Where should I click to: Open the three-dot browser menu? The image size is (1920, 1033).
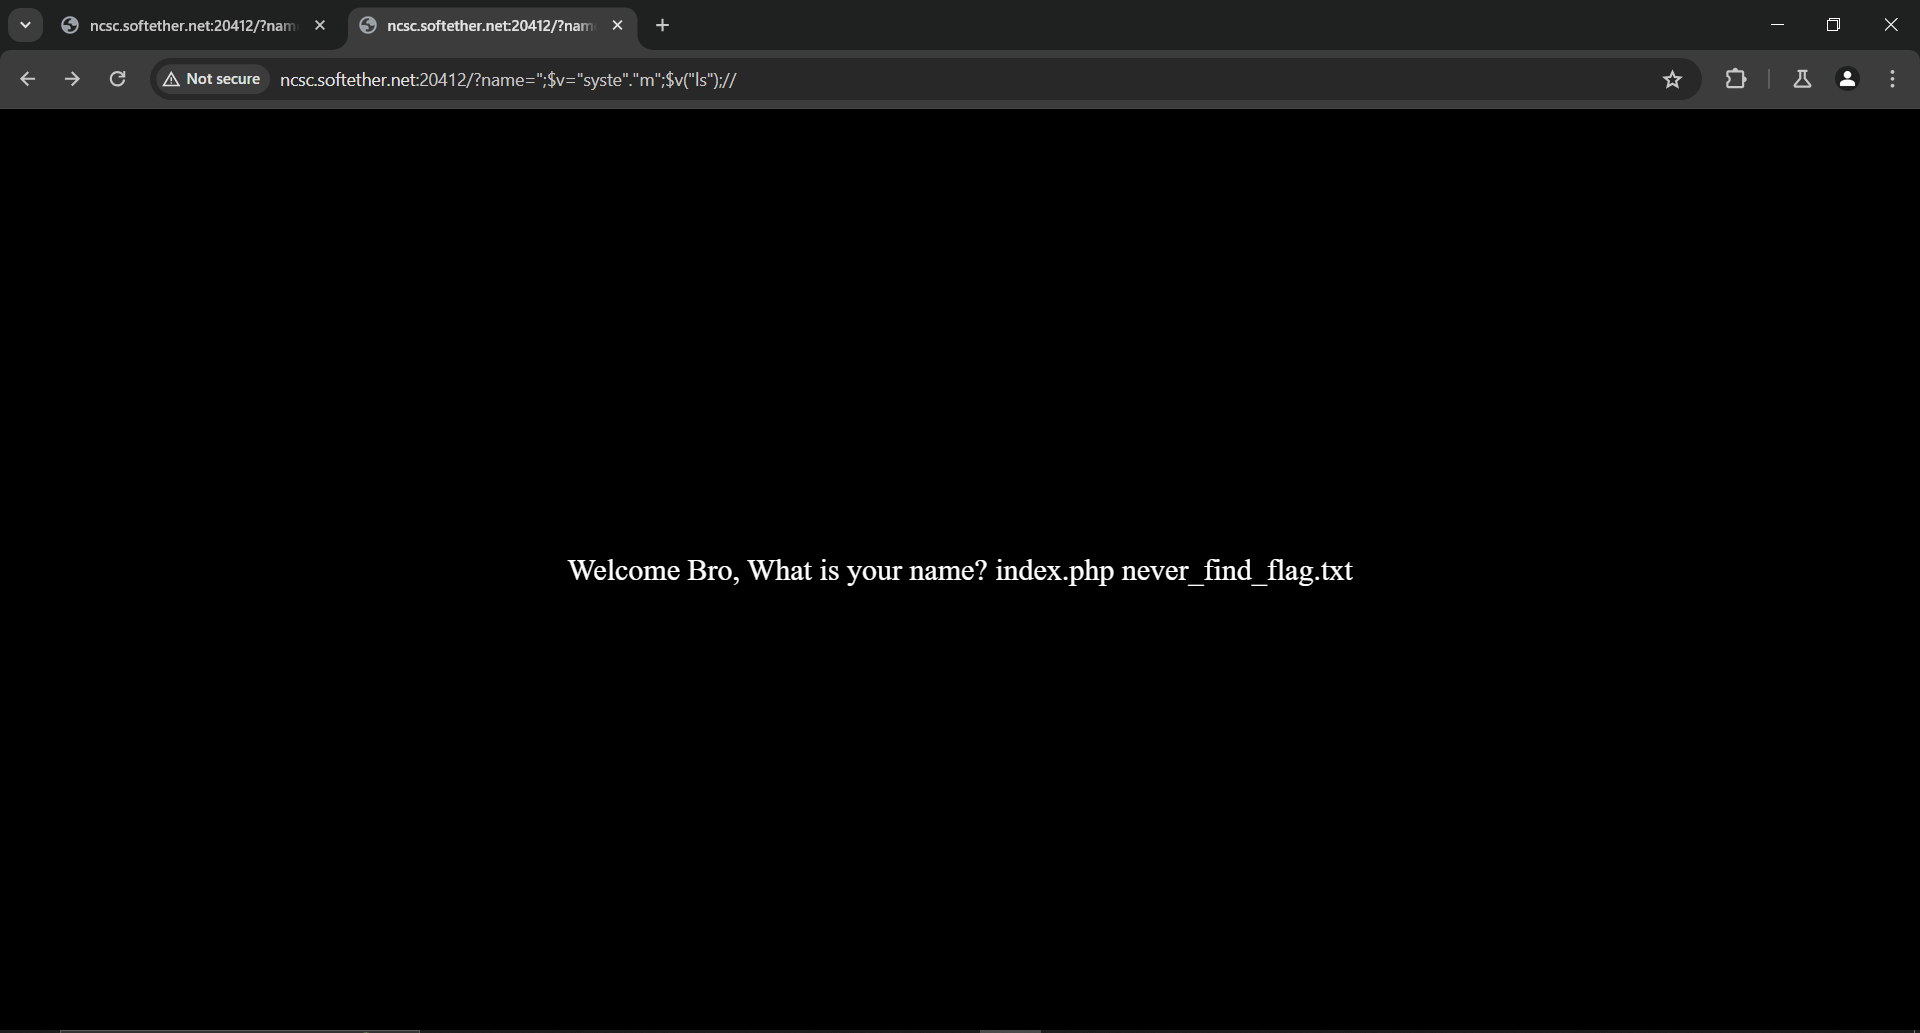[1892, 79]
